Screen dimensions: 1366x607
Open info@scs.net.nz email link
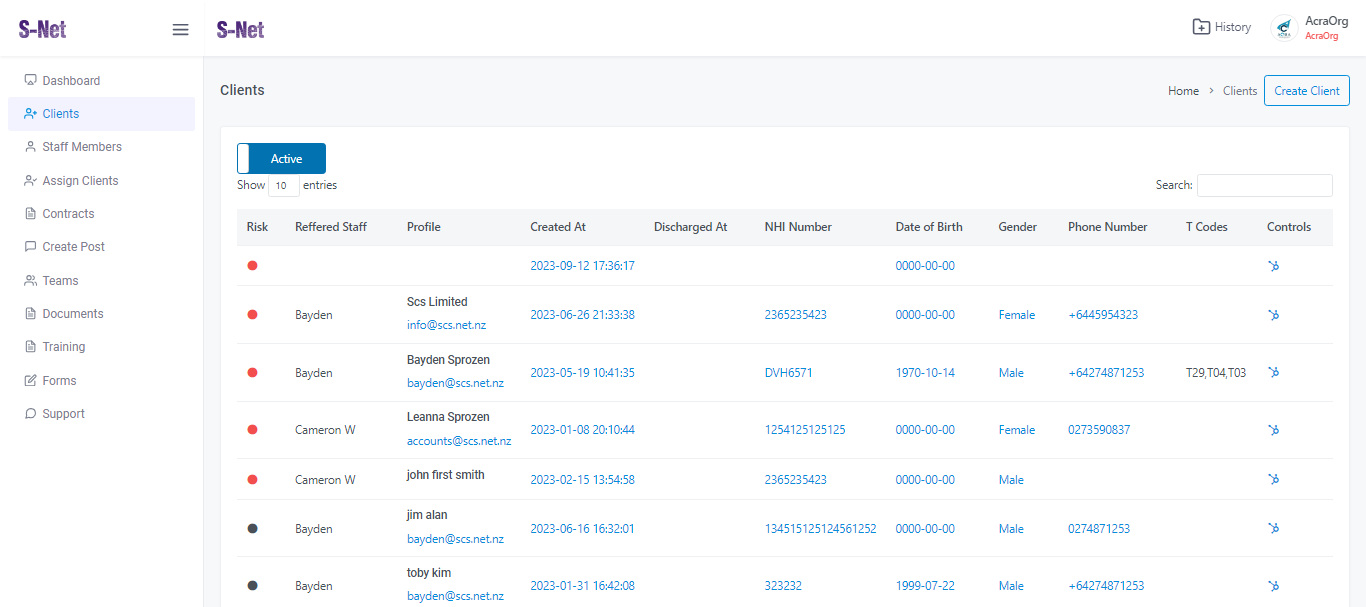[x=446, y=325]
